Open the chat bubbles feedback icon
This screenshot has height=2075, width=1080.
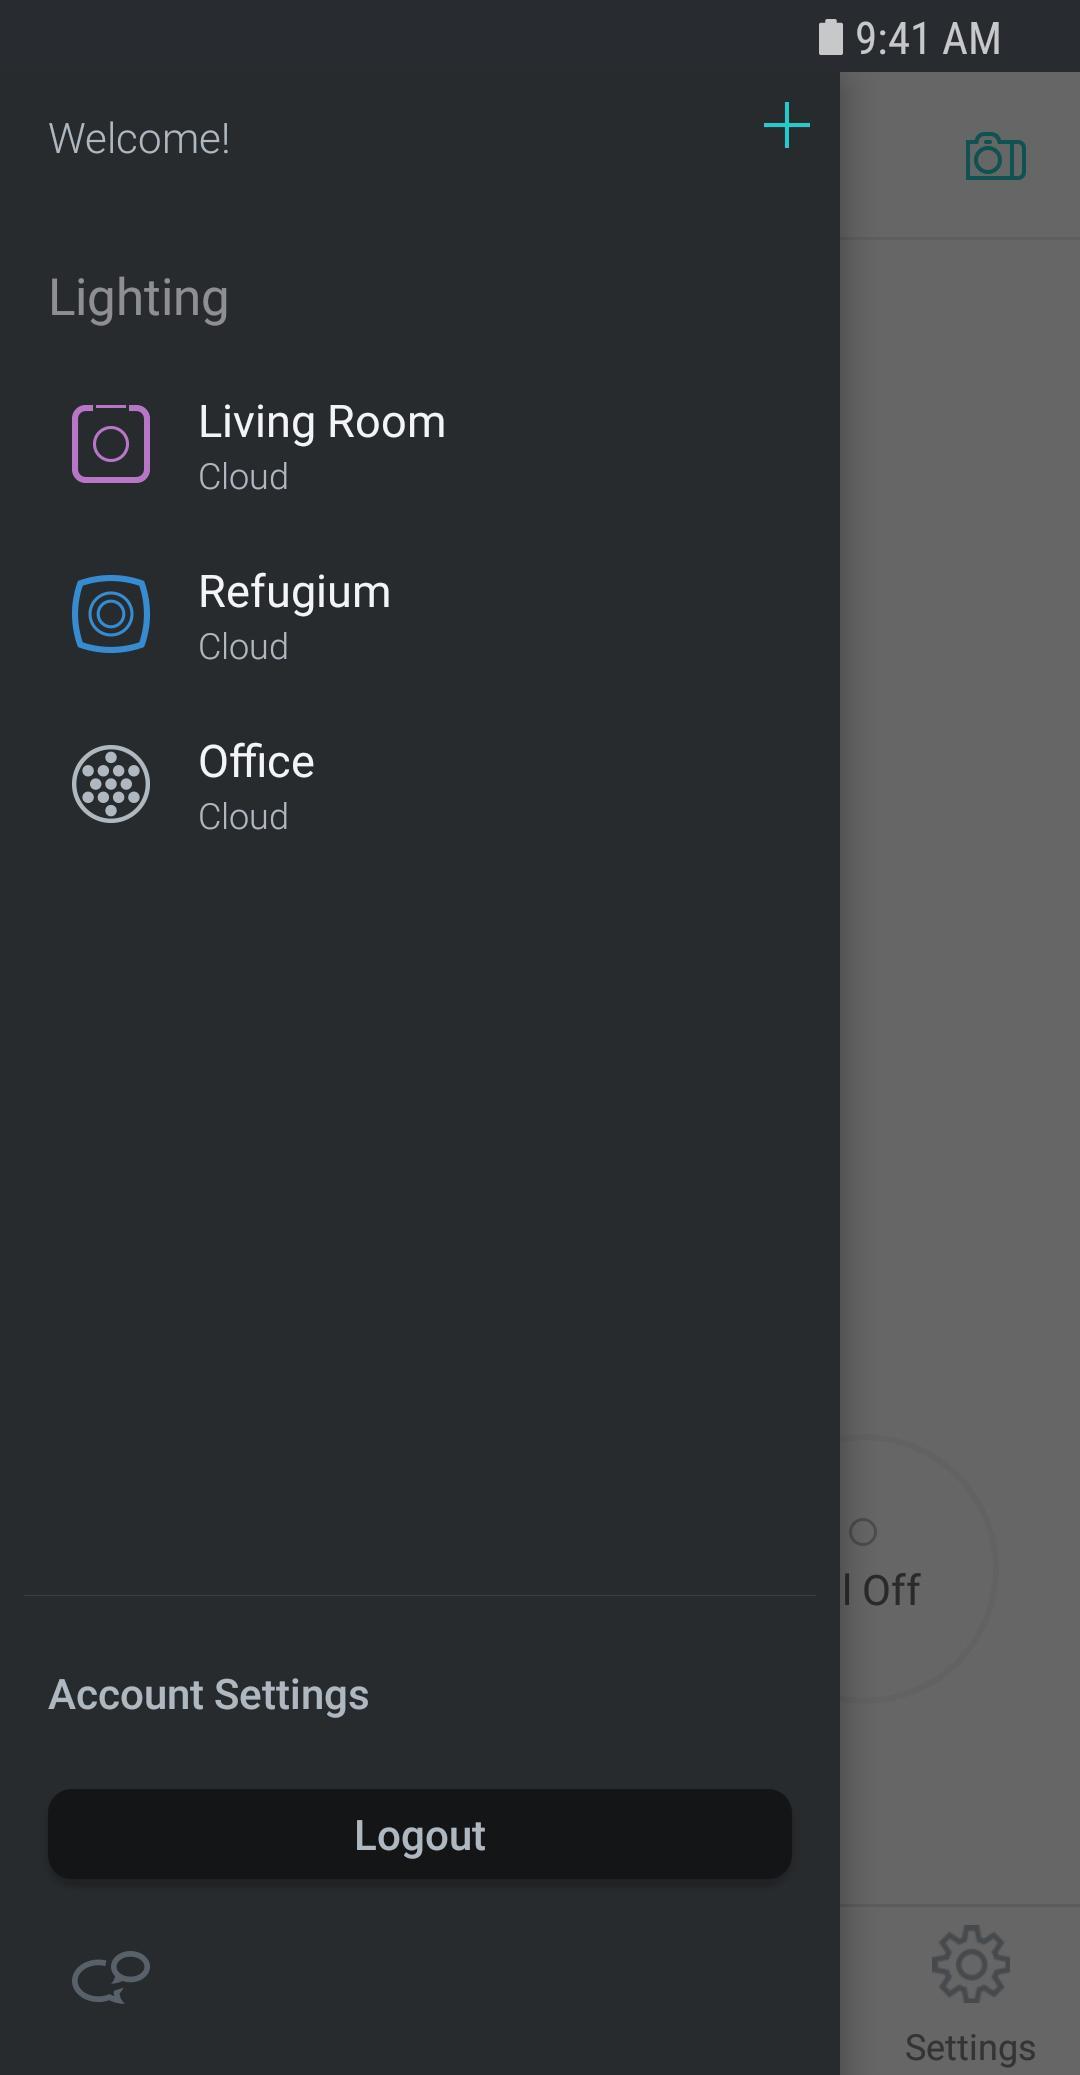point(111,1977)
